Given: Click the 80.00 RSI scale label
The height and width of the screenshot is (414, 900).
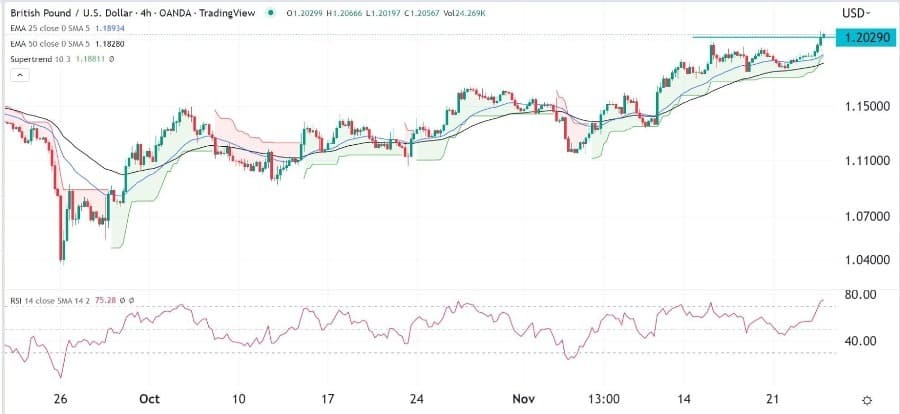Looking at the screenshot, I should pyautogui.click(x=860, y=294).
